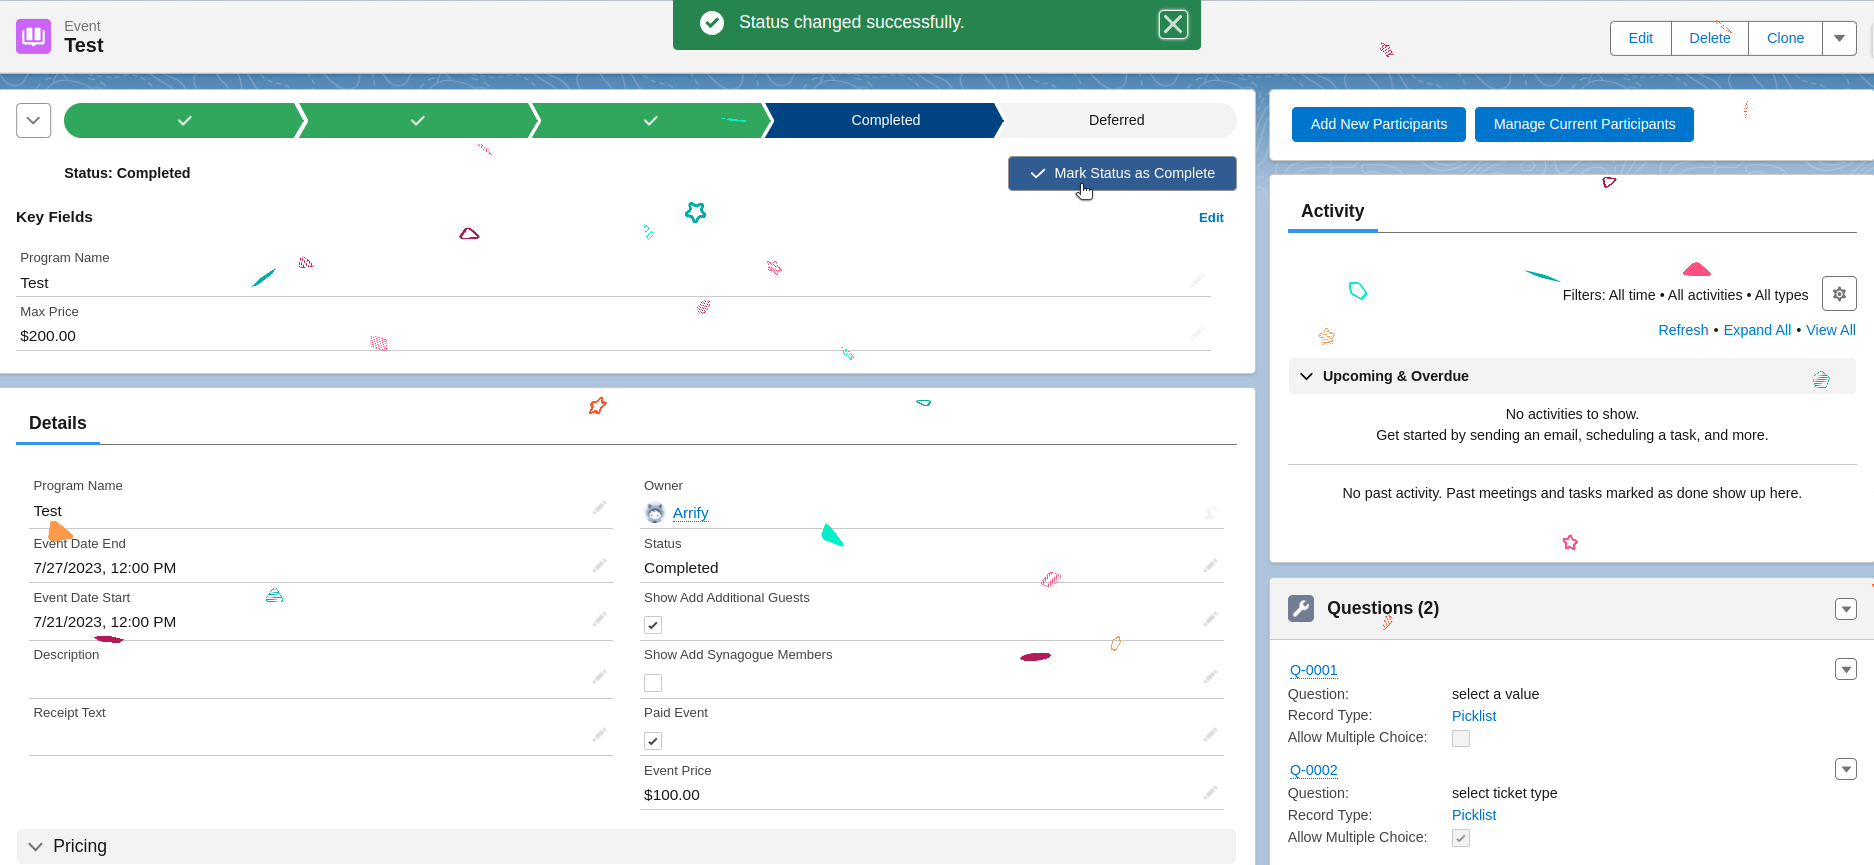Image resolution: width=1874 pixels, height=865 pixels.
Task: Edit Event Date End pencil icon
Action: 599,566
